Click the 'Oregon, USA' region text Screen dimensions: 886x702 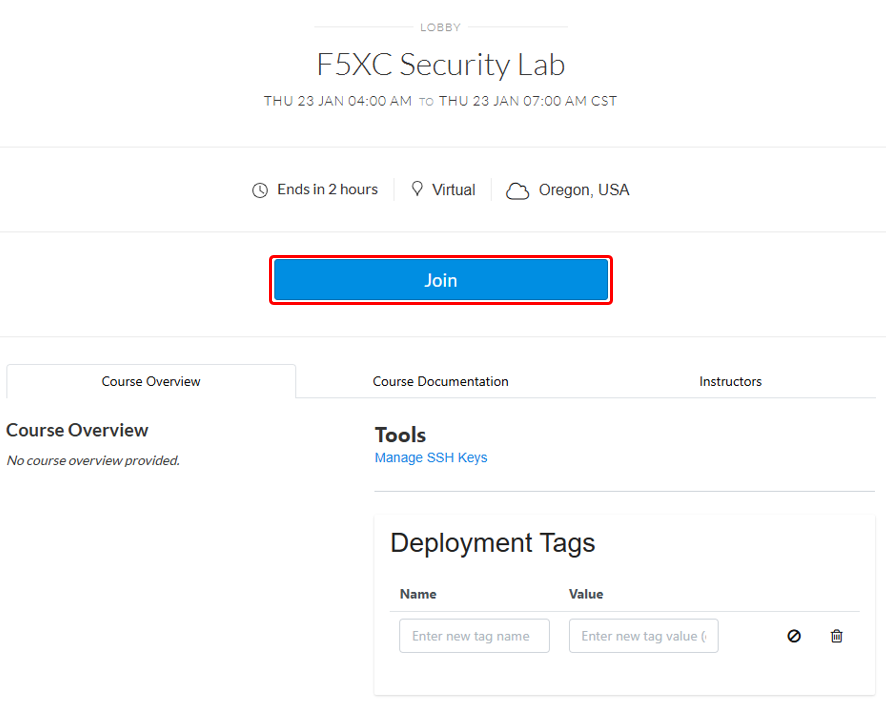(584, 190)
